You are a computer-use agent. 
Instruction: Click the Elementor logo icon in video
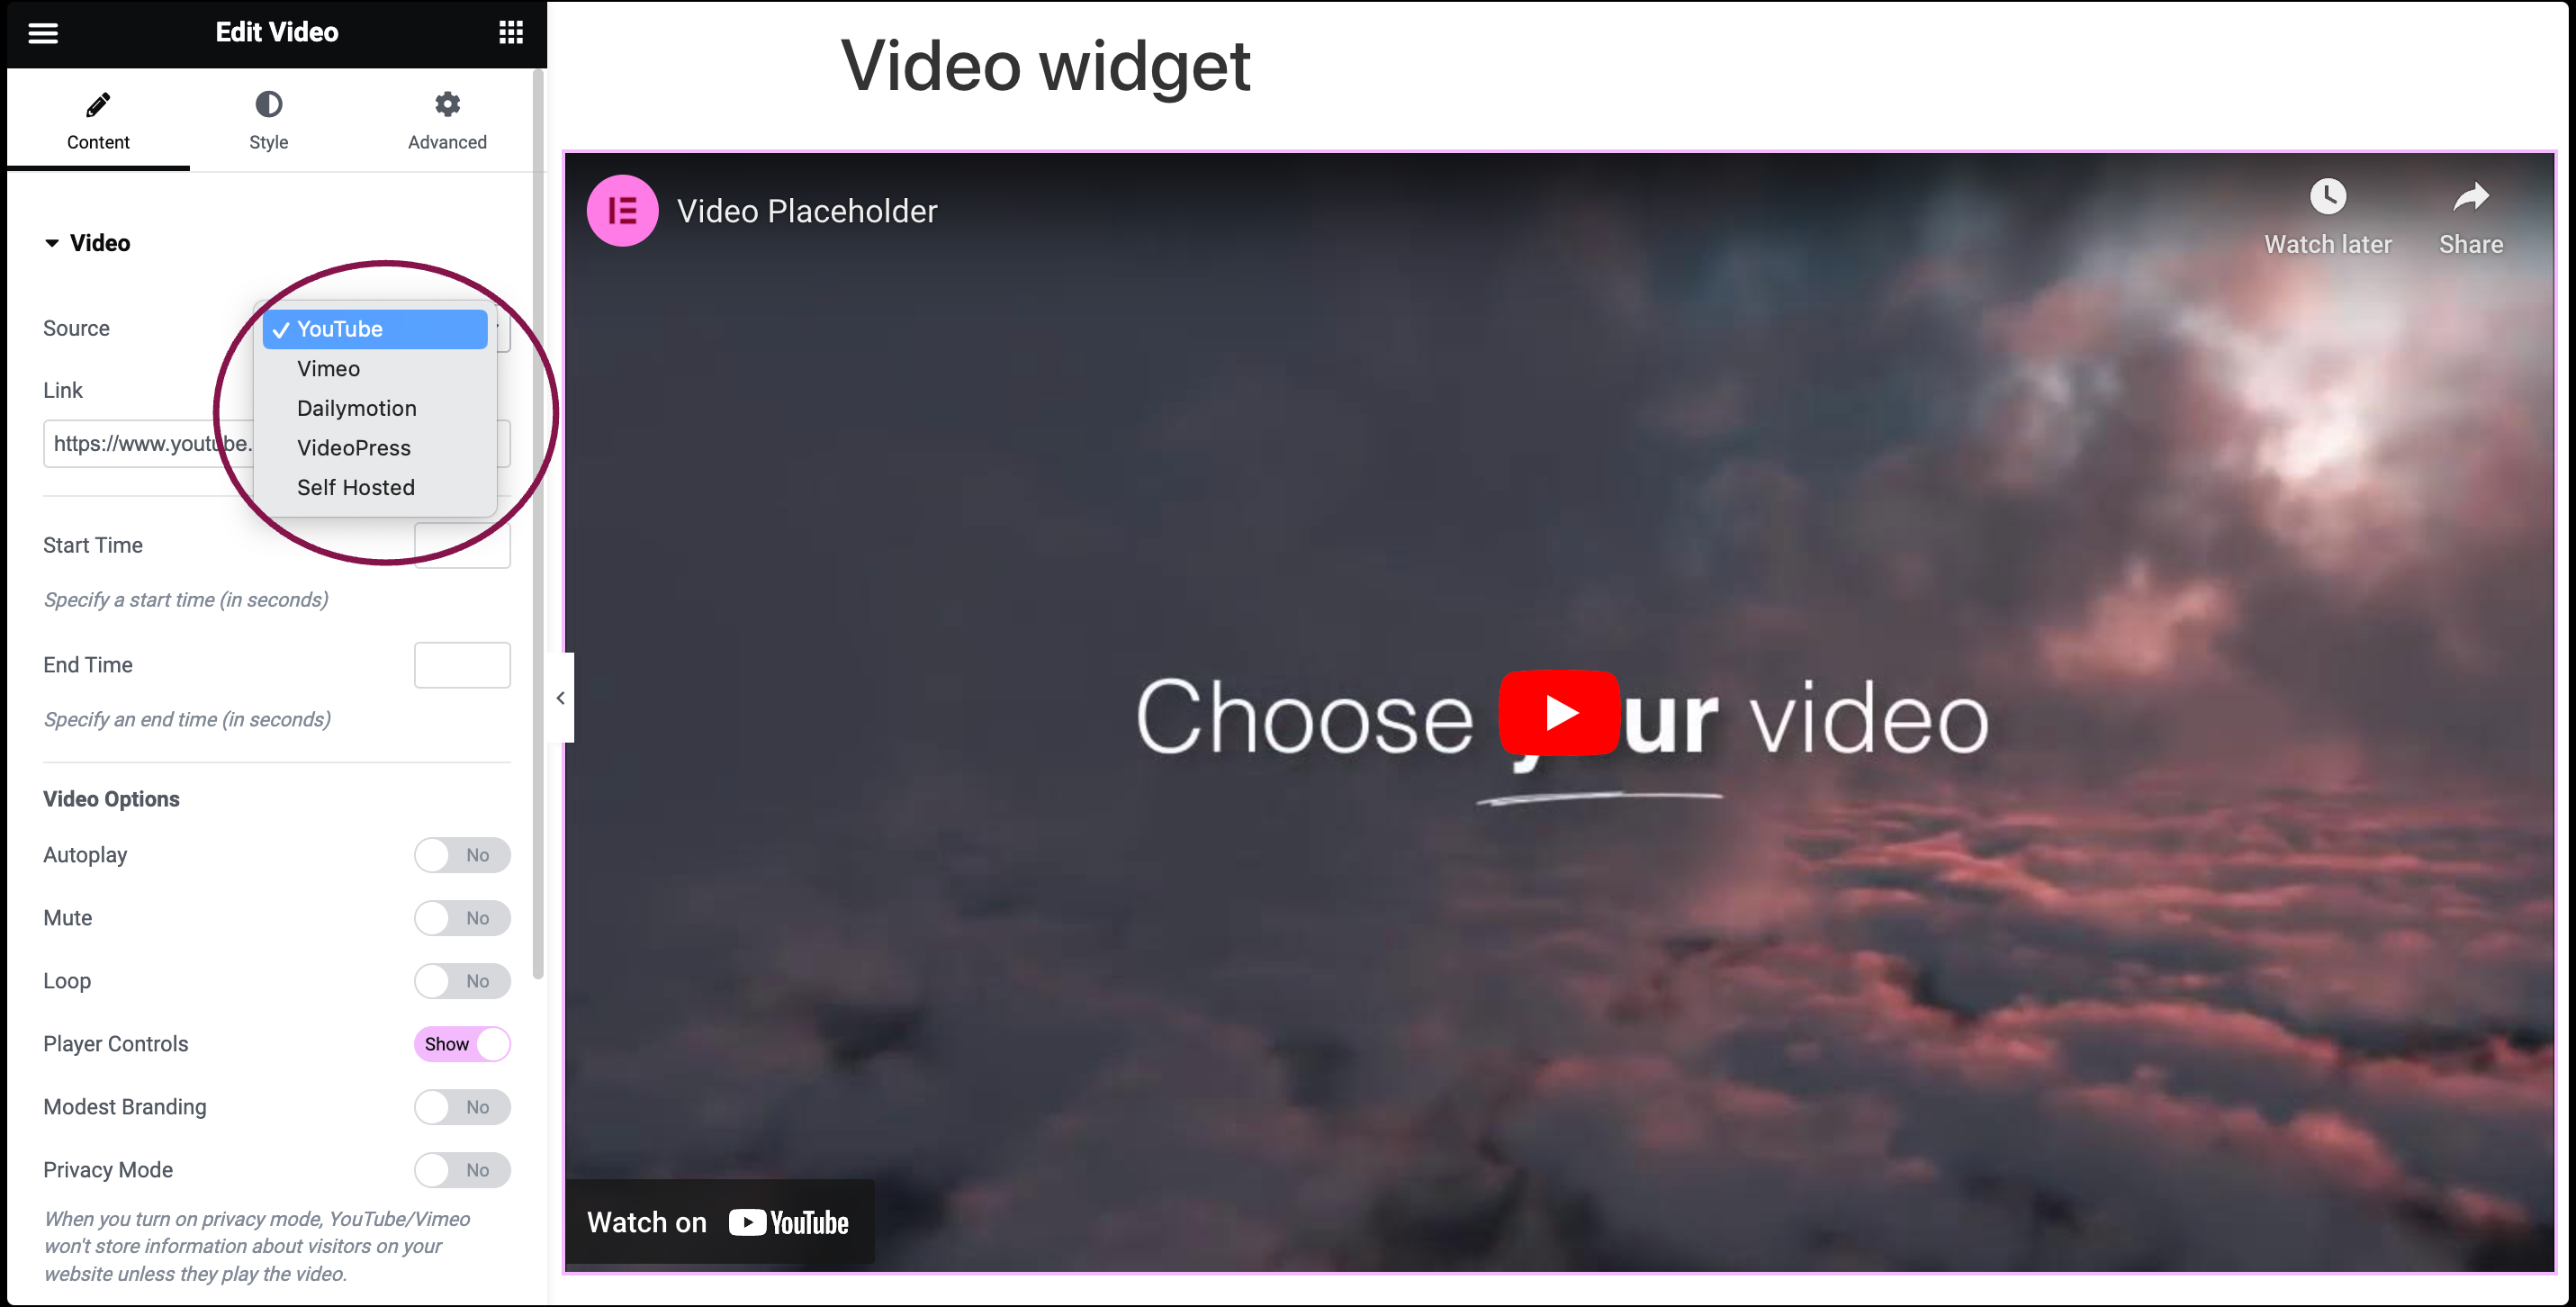[625, 212]
